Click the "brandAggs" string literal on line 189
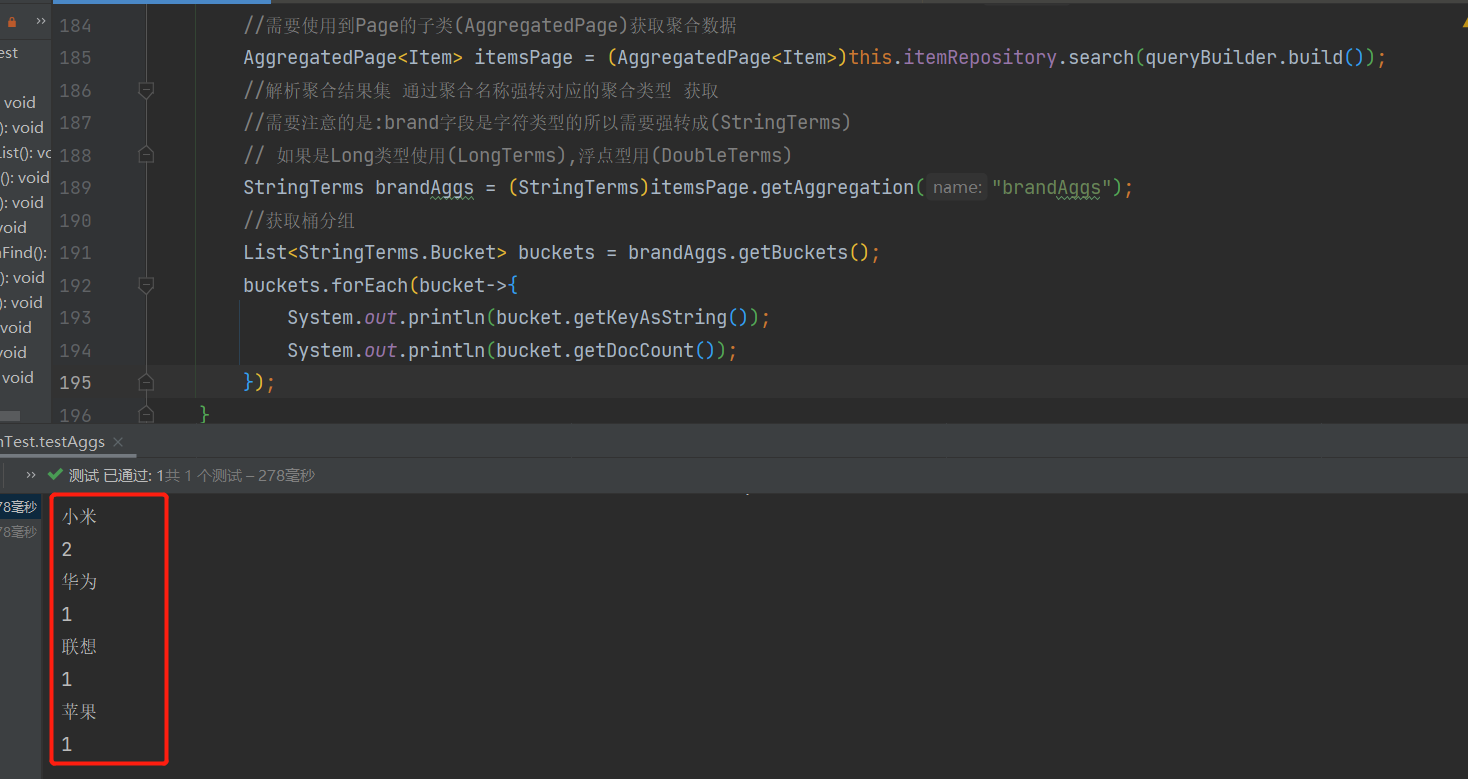This screenshot has width=1468, height=779. 1051,188
